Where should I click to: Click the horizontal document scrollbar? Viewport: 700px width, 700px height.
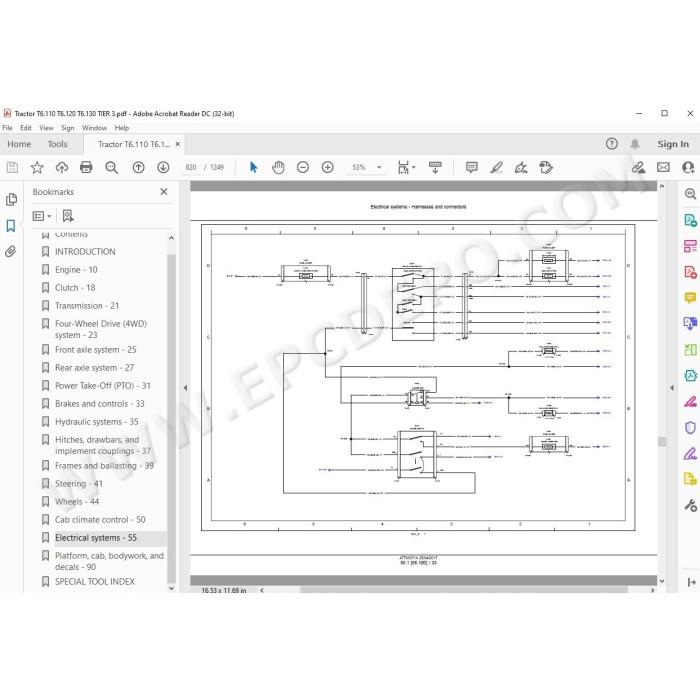pos(464,590)
